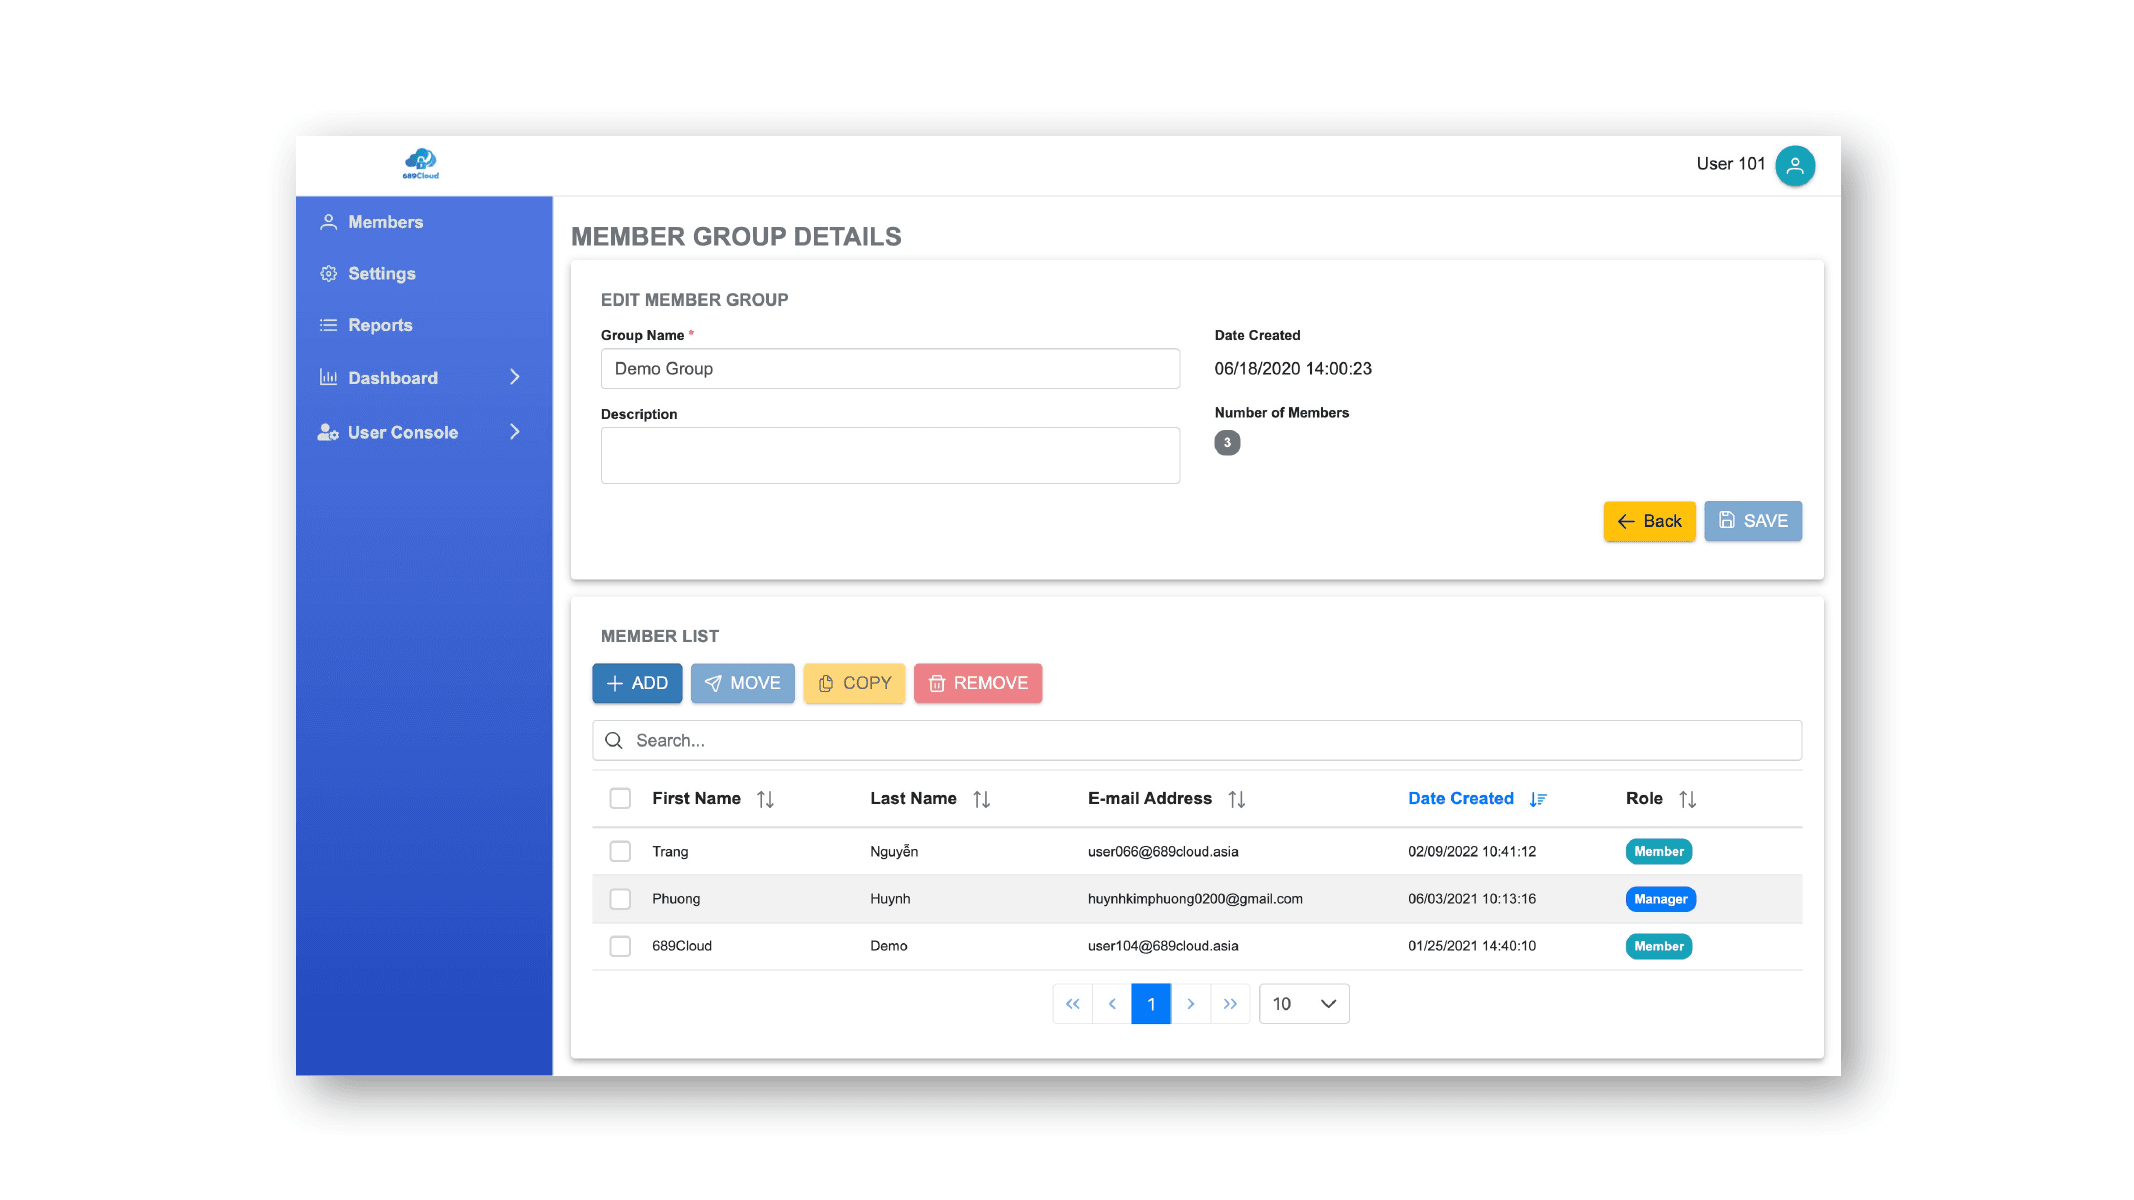
Task: Open Reports in the sidebar
Action: pos(380,325)
